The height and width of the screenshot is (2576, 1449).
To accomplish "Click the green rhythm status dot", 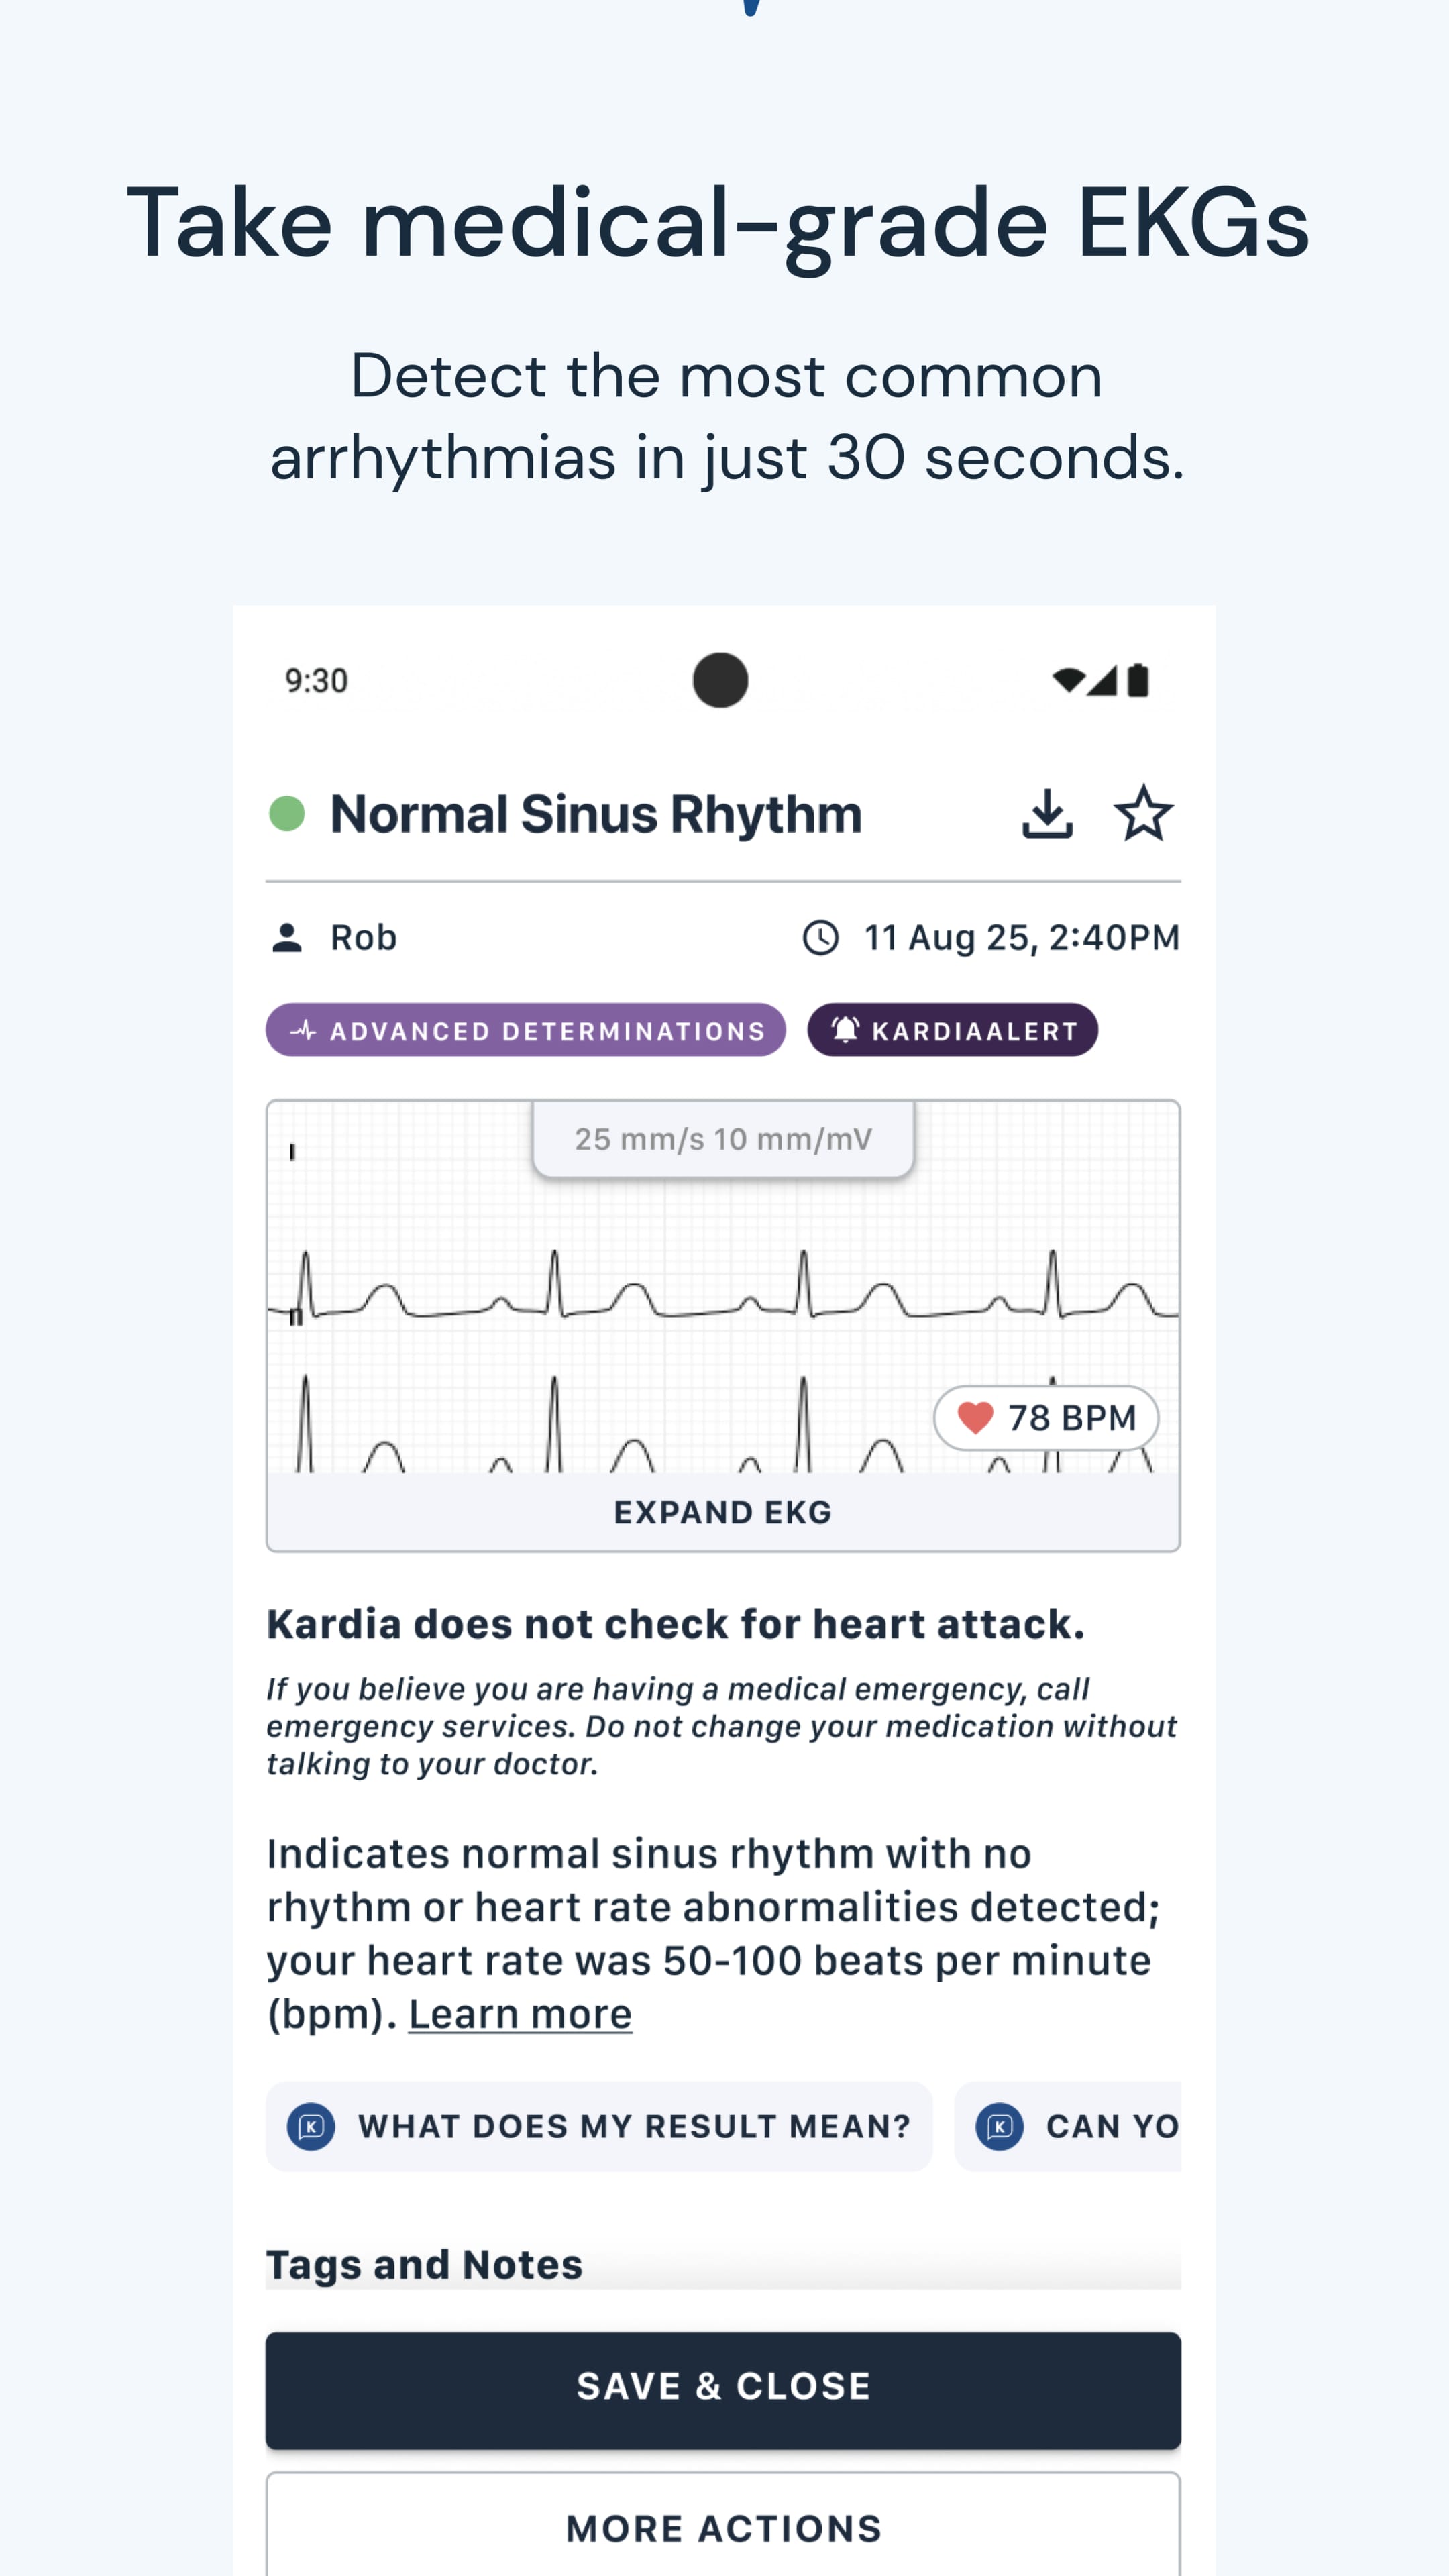I will tap(287, 813).
